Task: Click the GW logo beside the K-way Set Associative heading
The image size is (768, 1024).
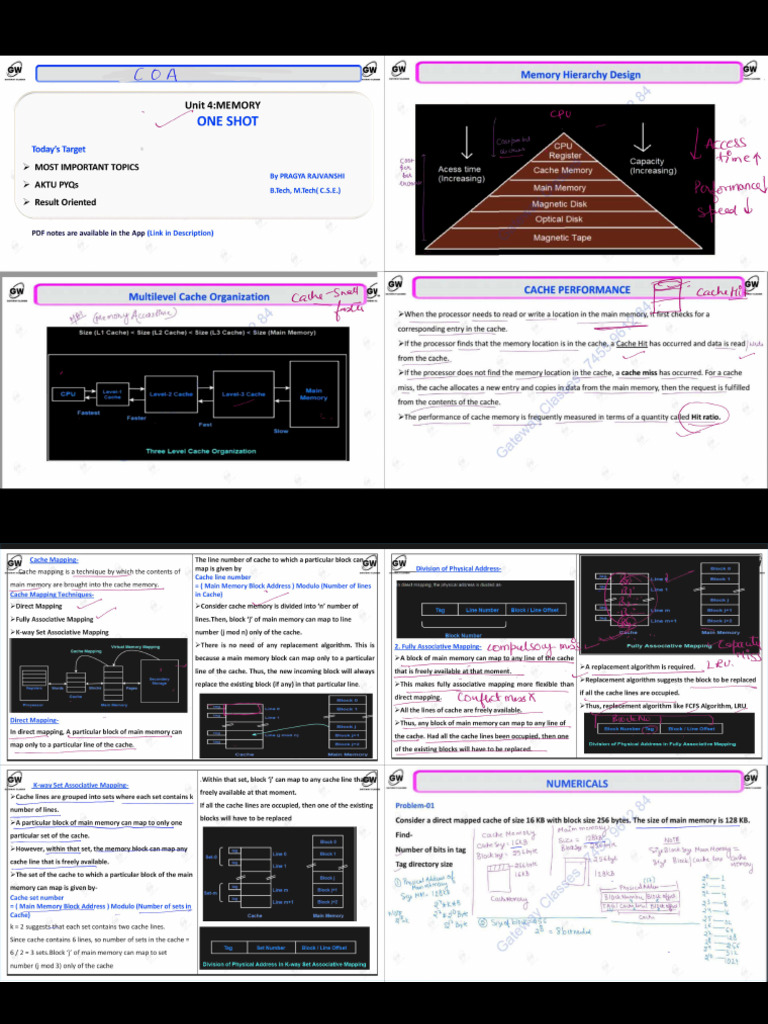Action: tap(16, 780)
